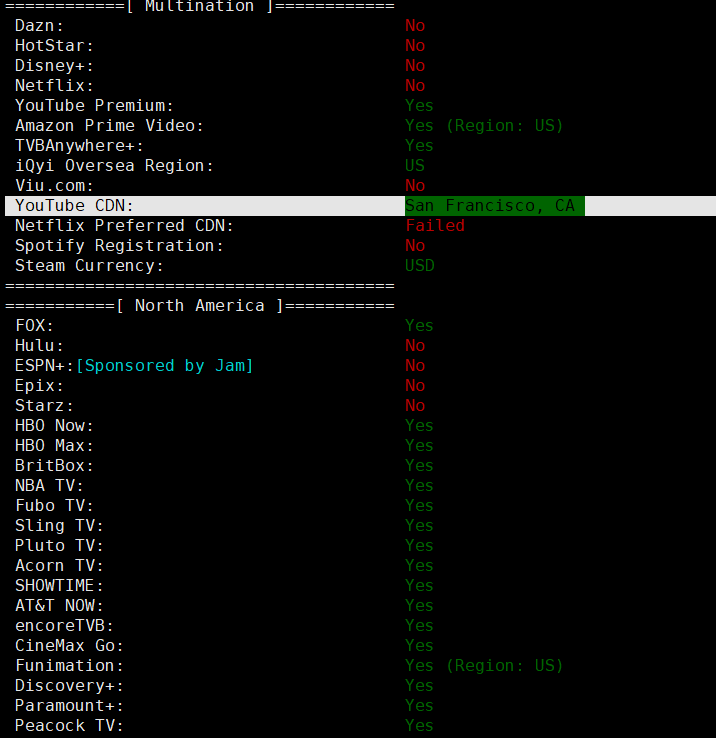
Task: Select the "Pluto TV:" label
Action: (x=59, y=545)
